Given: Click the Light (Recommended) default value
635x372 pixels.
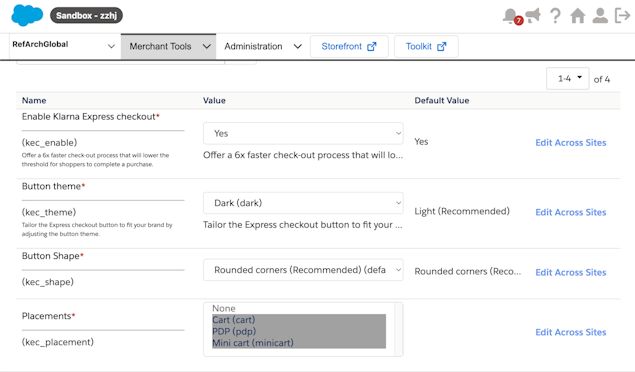Looking at the screenshot, I should coord(462,211).
